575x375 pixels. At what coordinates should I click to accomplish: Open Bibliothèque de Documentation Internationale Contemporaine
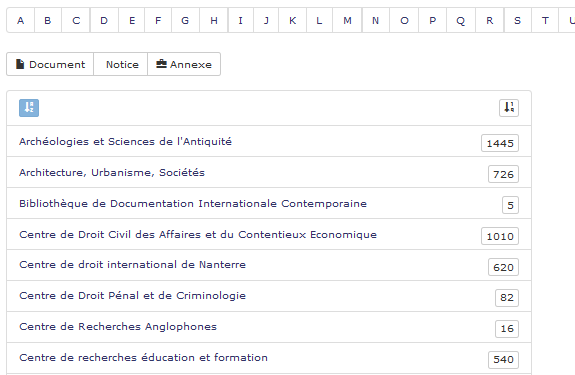(x=193, y=203)
